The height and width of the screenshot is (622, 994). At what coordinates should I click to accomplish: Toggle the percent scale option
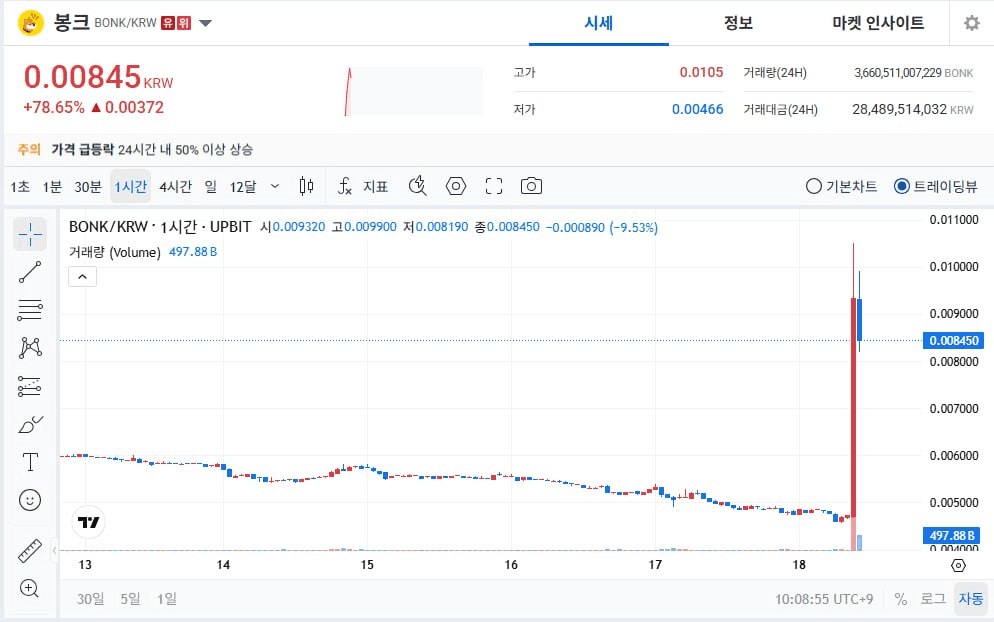click(x=901, y=599)
